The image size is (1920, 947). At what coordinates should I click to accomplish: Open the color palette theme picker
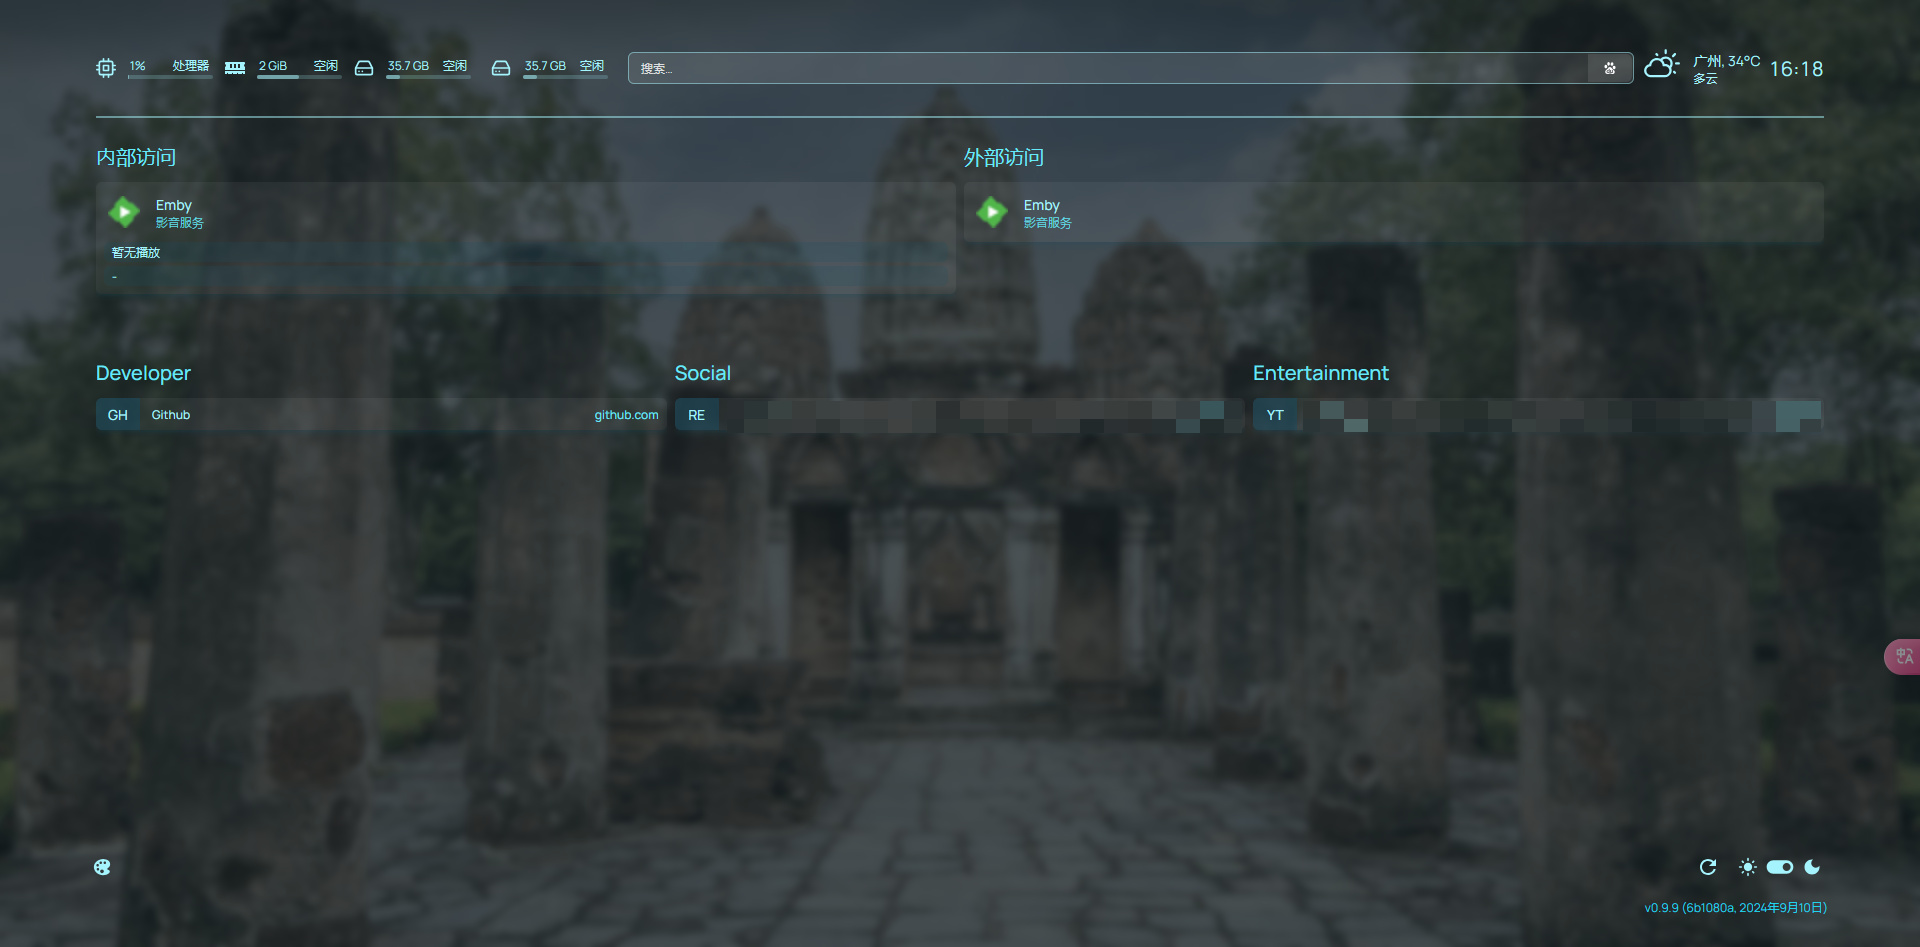102,867
